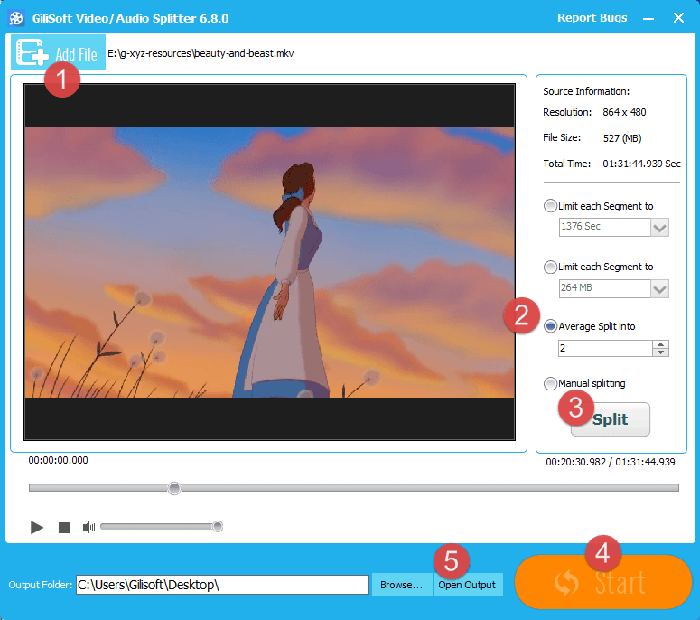700x620 pixels.
Task: Click the Add File icon
Action: [x=29, y=54]
